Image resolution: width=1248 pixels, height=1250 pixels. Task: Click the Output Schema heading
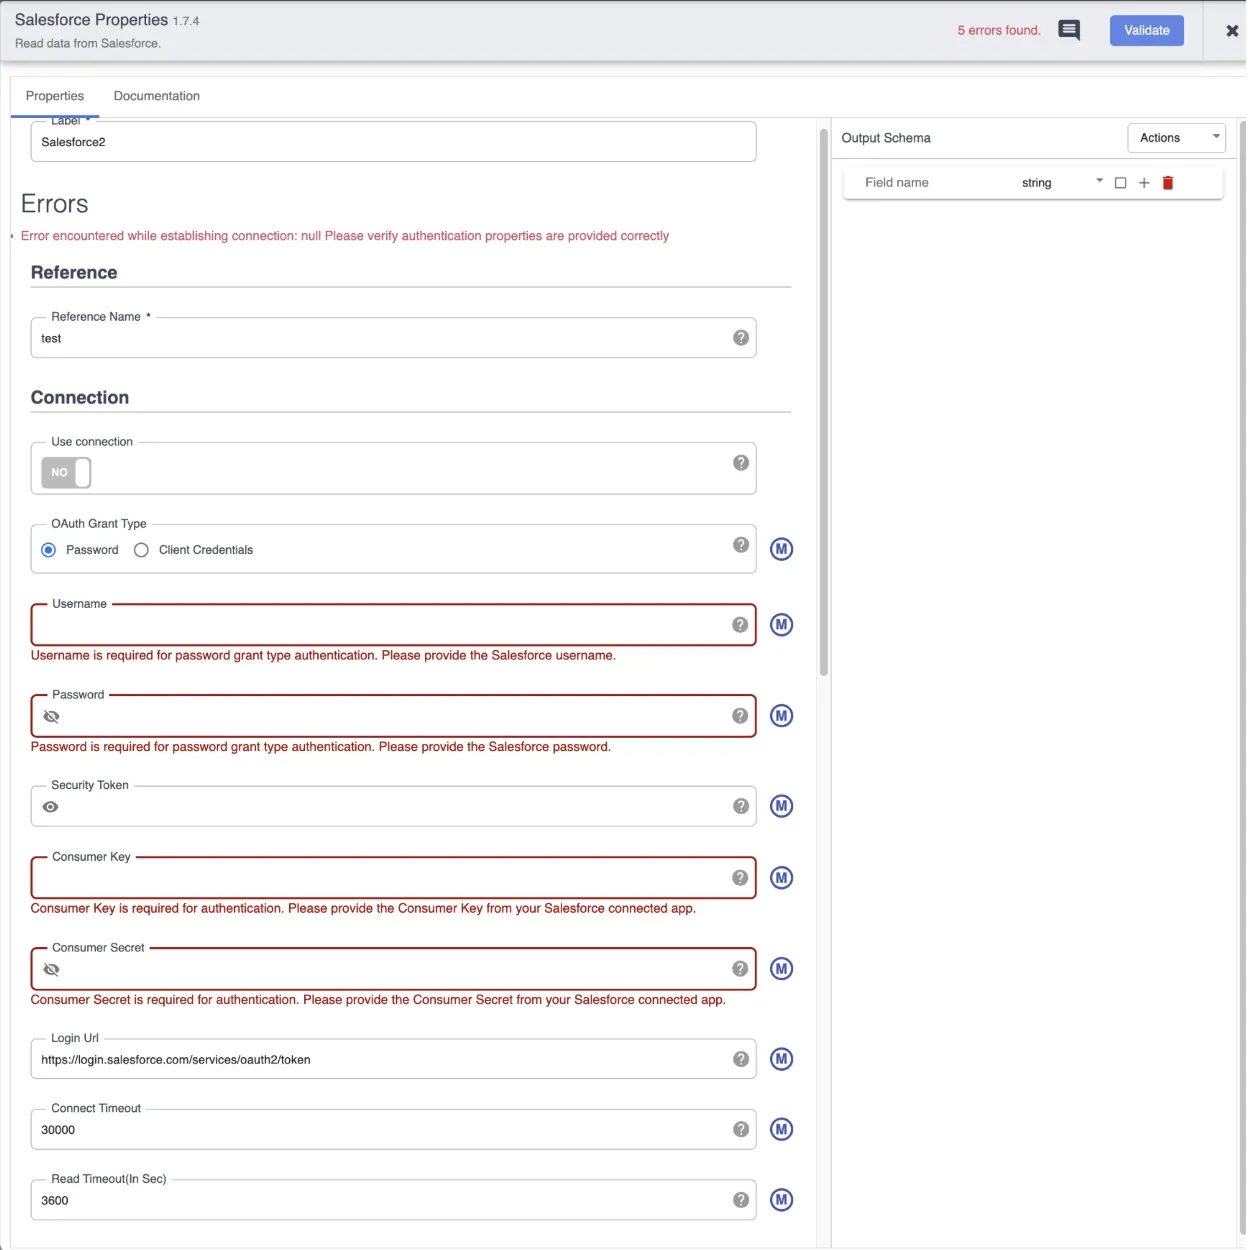(x=886, y=138)
